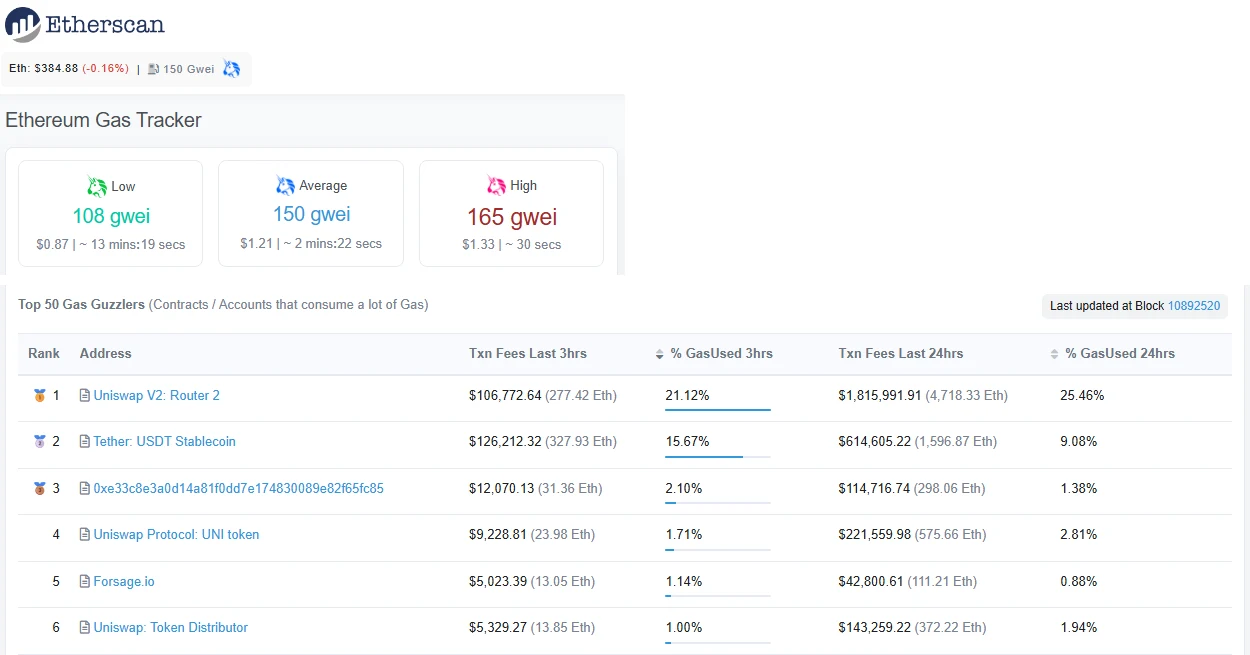Open Tether: USDT Stablecoin address link
The width and height of the screenshot is (1250, 655).
pos(165,442)
